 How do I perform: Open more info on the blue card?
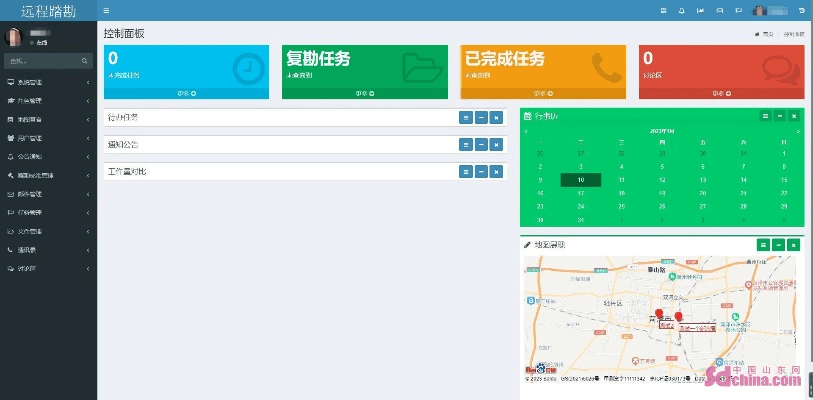[x=187, y=93]
